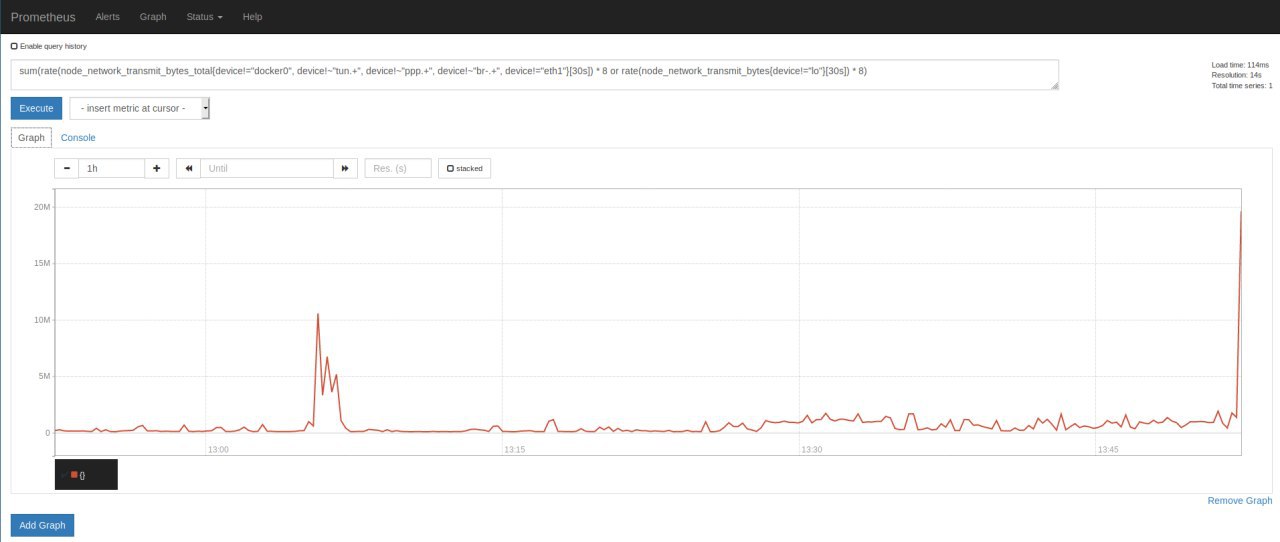
Task: Open Graph in the top navigation bar
Action: click(x=153, y=17)
